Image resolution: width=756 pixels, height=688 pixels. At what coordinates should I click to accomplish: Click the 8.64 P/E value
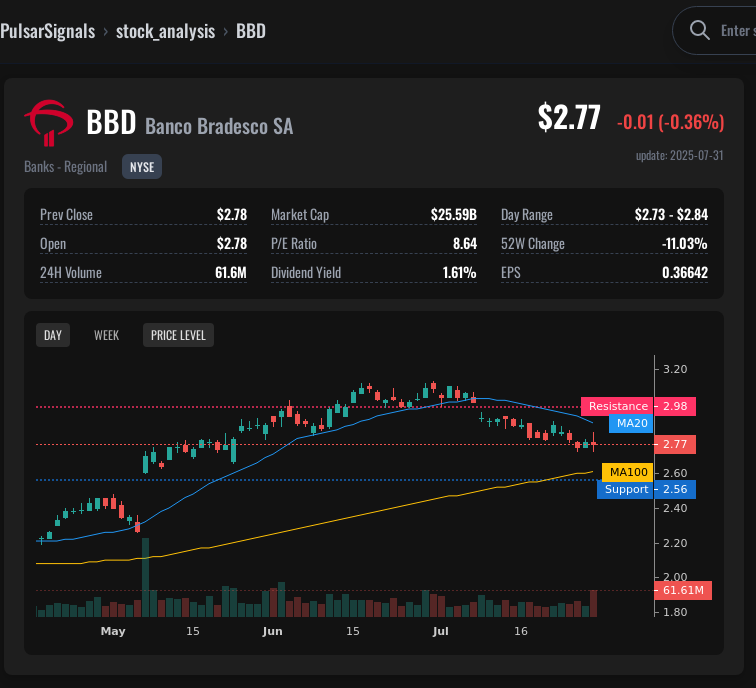(x=465, y=244)
